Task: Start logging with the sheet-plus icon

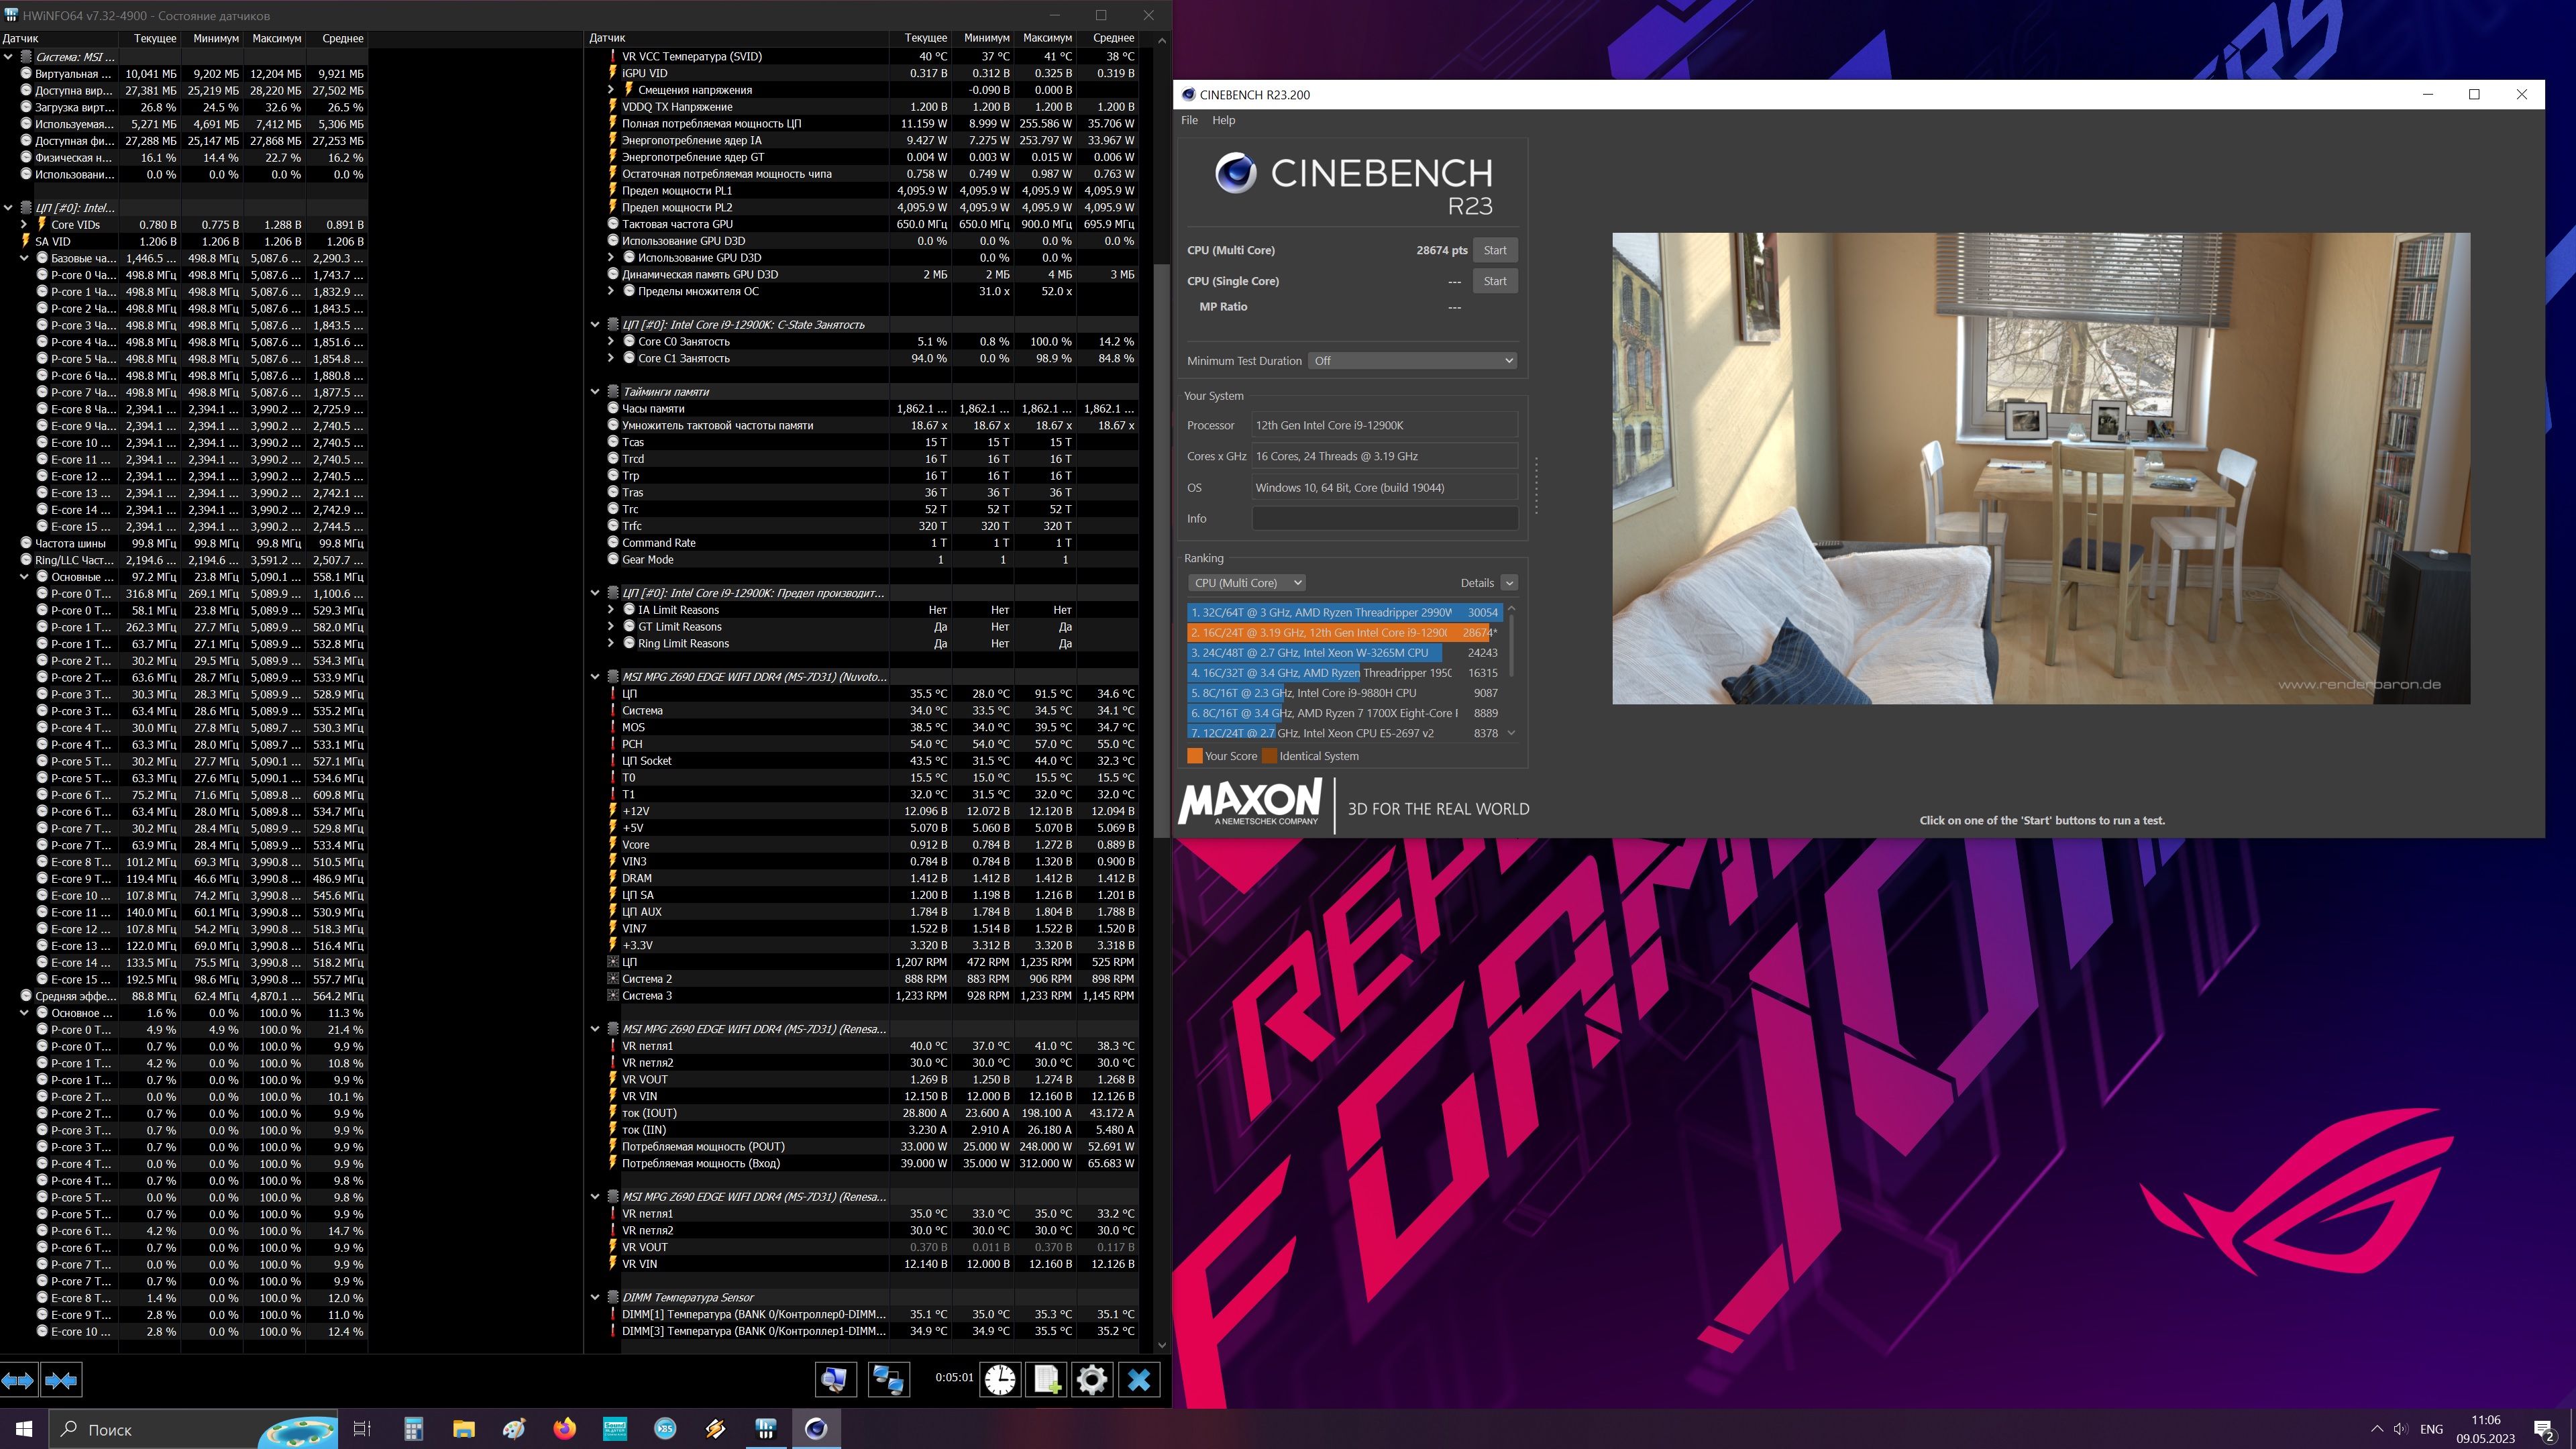Action: click(1046, 1380)
